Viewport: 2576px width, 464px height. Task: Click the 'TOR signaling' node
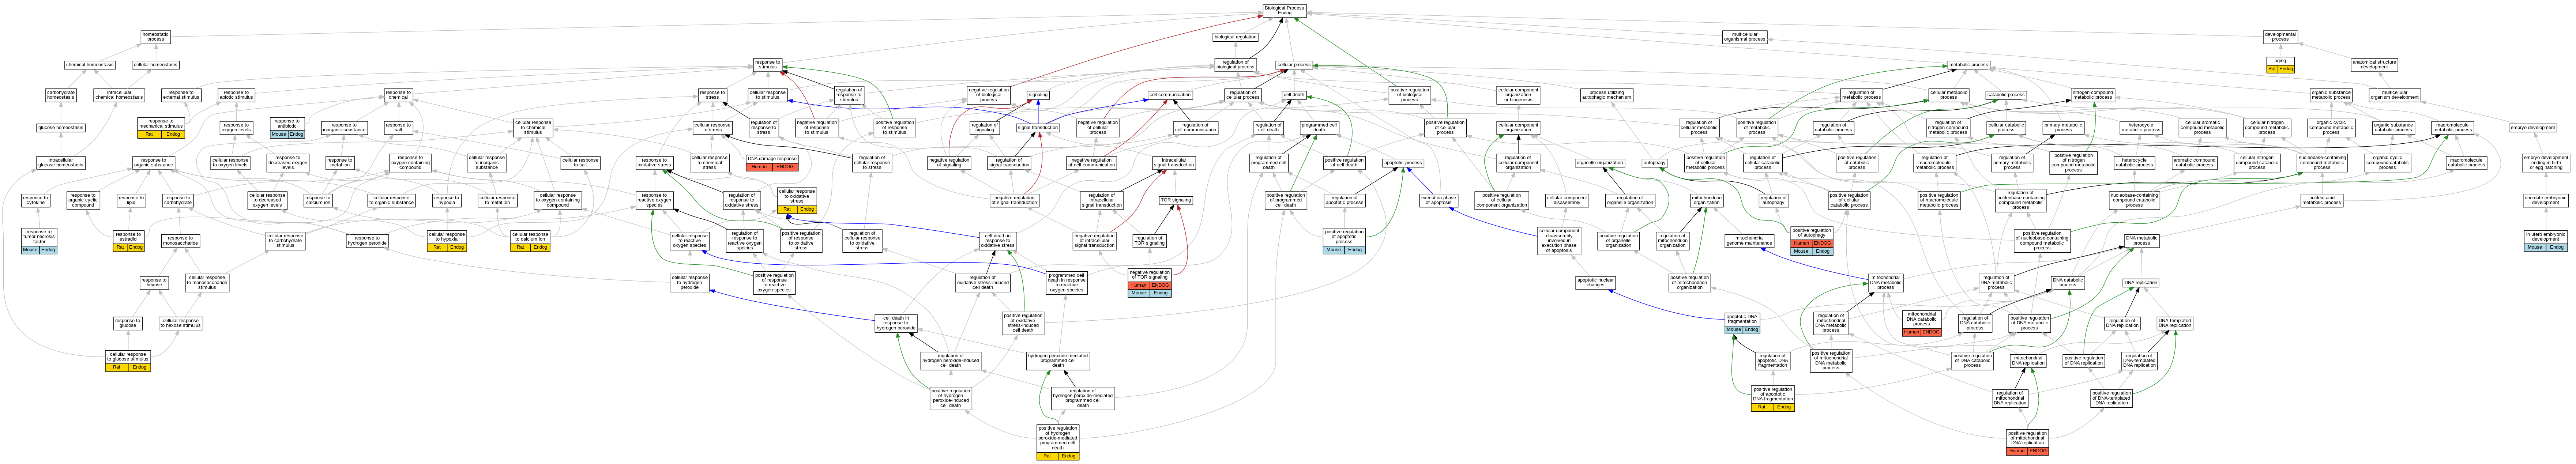coord(1176,200)
